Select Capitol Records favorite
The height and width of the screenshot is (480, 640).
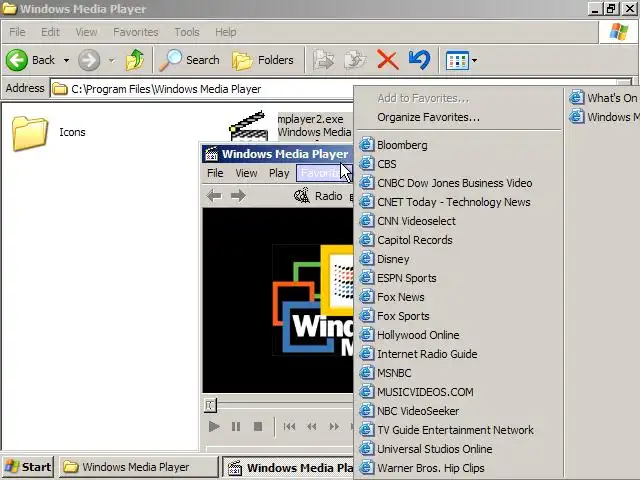(x=459, y=240)
